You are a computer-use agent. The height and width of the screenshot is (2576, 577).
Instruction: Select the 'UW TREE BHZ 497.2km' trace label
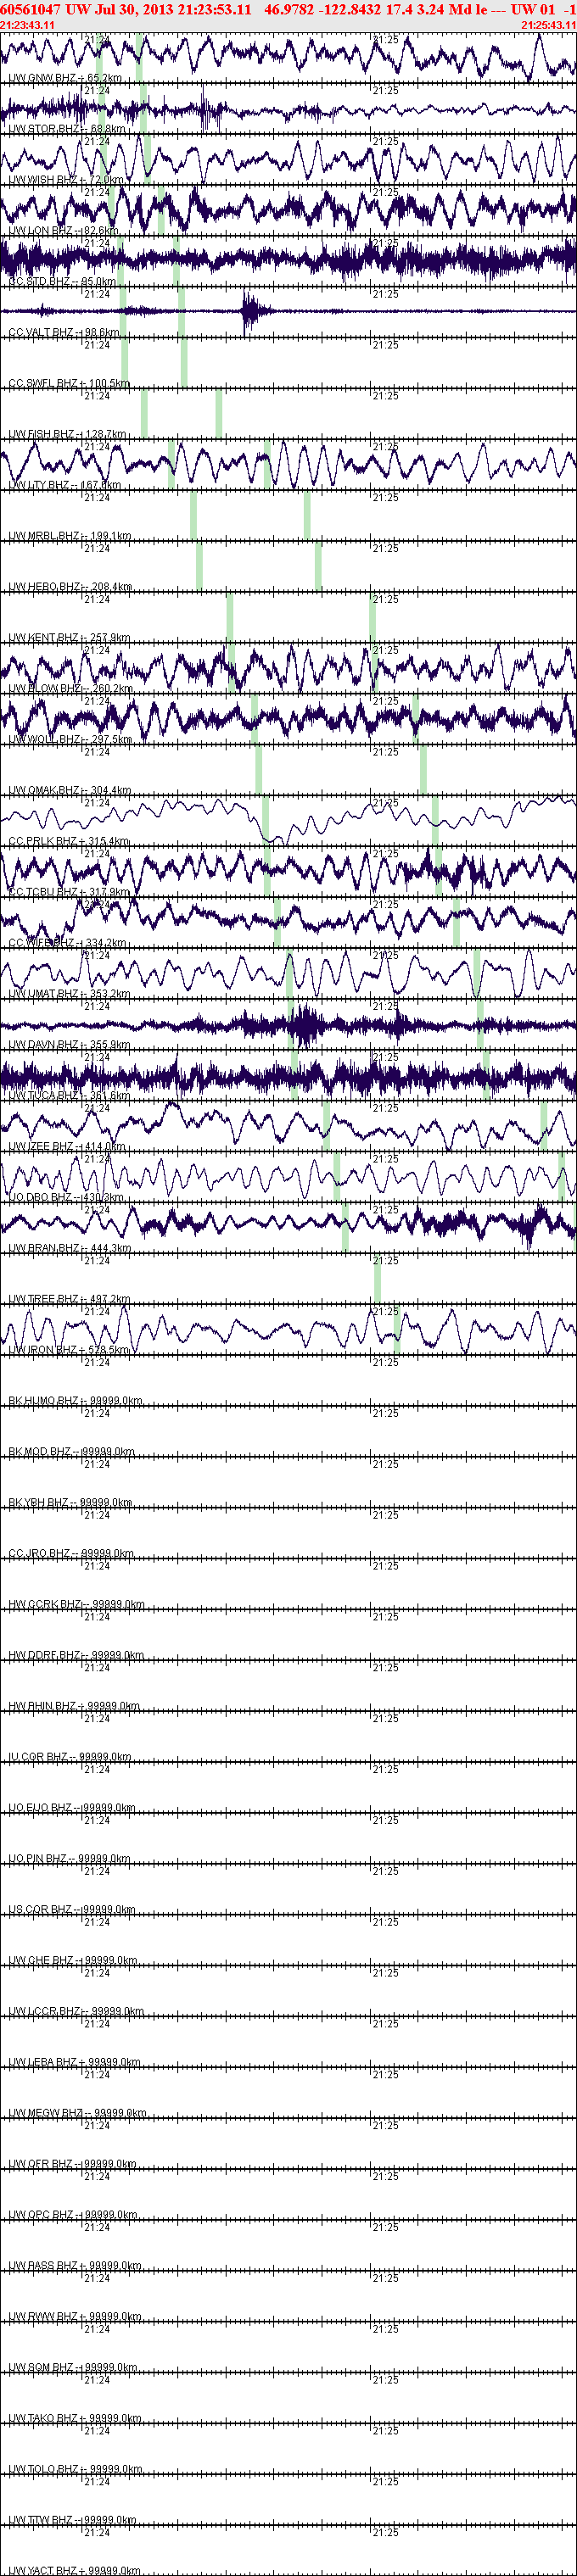(69, 1299)
